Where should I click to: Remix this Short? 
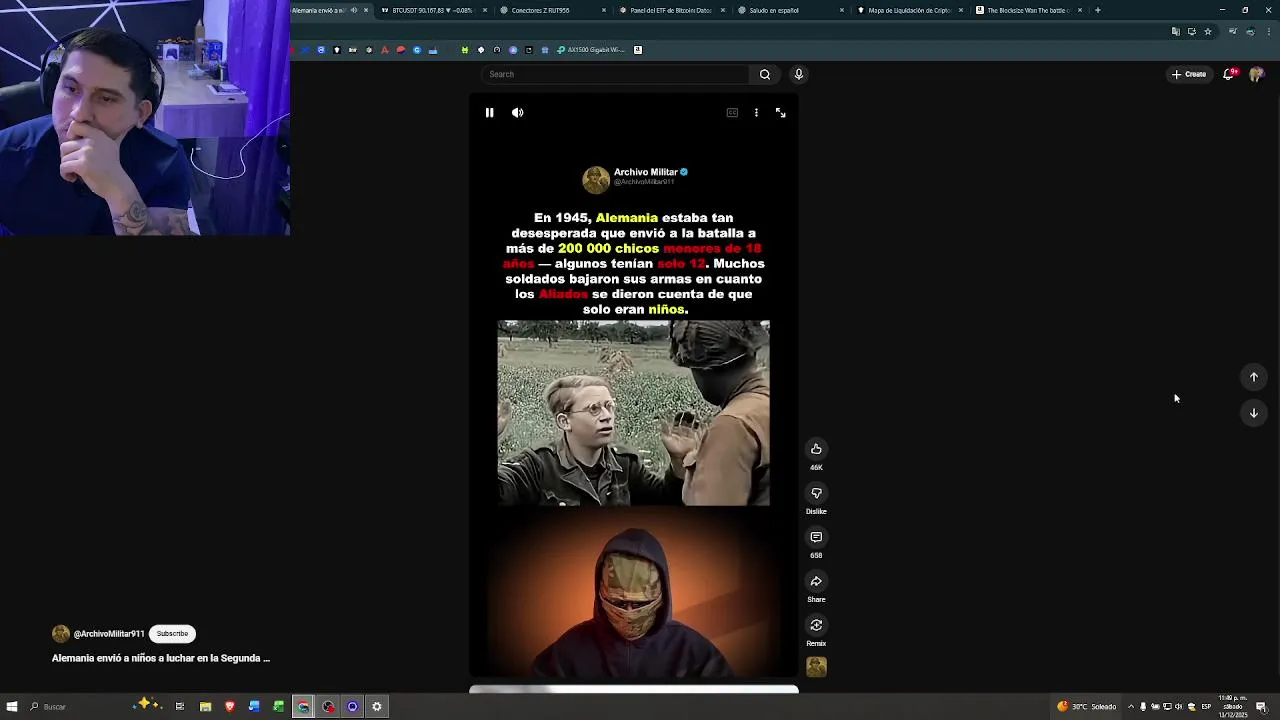pyautogui.click(x=816, y=625)
